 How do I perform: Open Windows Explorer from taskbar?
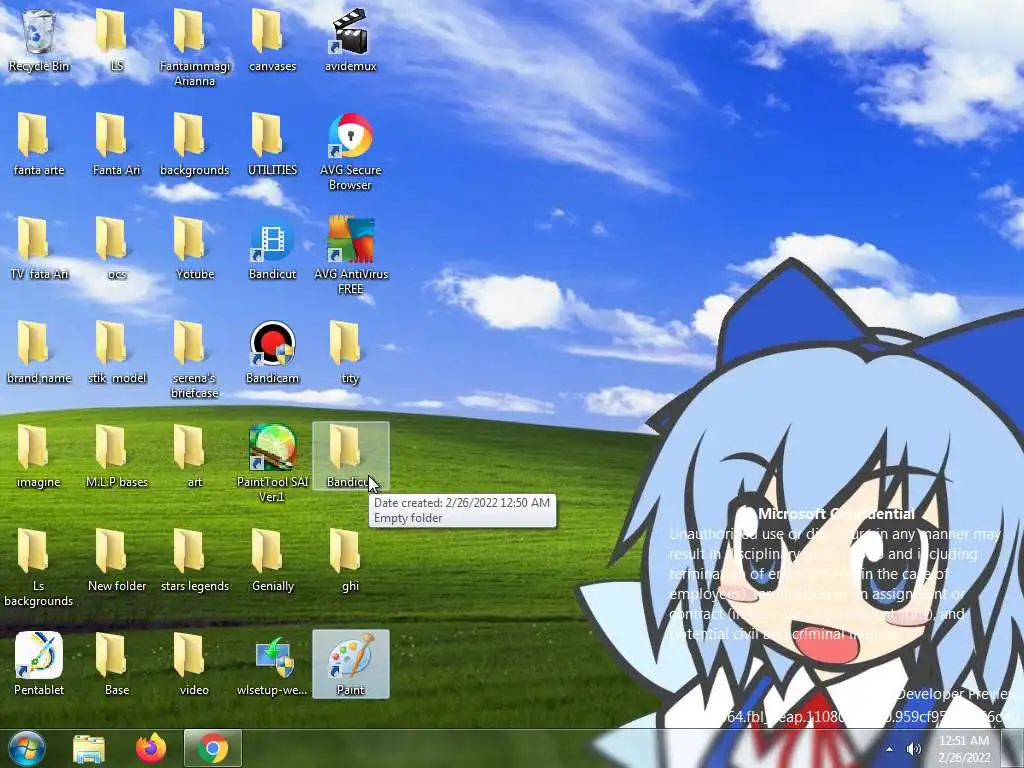89,748
